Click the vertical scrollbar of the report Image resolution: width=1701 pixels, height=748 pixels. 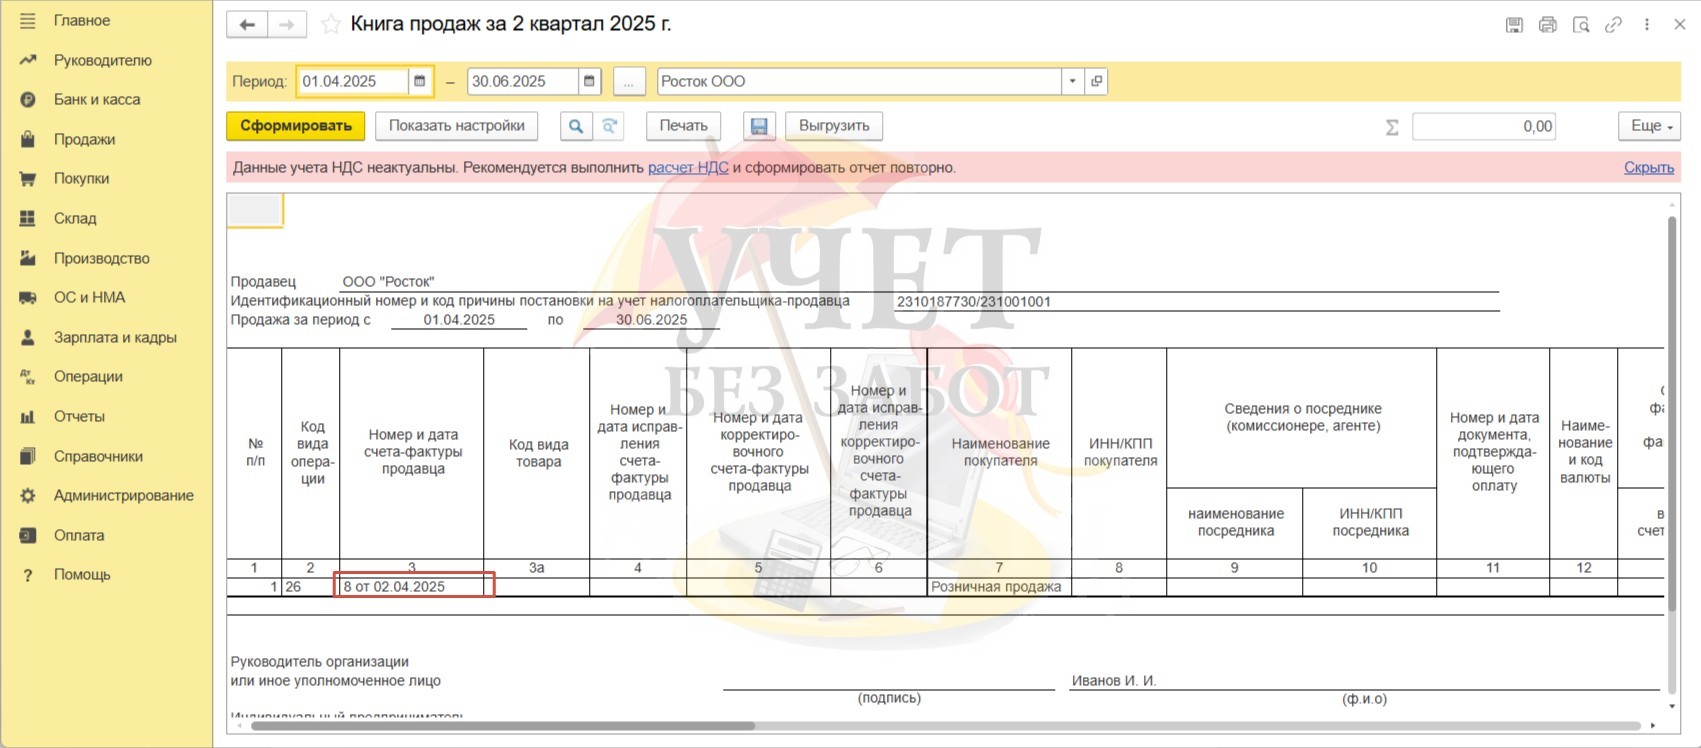click(x=1672, y=412)
